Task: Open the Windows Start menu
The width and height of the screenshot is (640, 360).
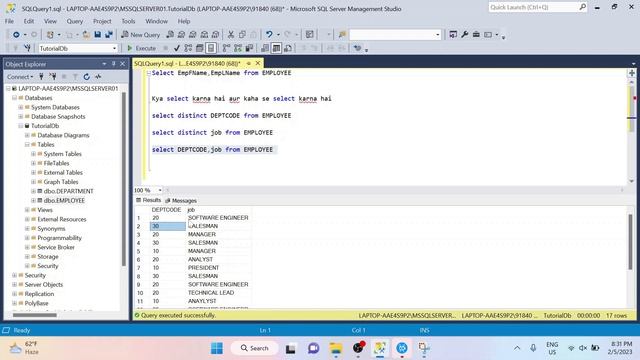Action: point(217,348)
